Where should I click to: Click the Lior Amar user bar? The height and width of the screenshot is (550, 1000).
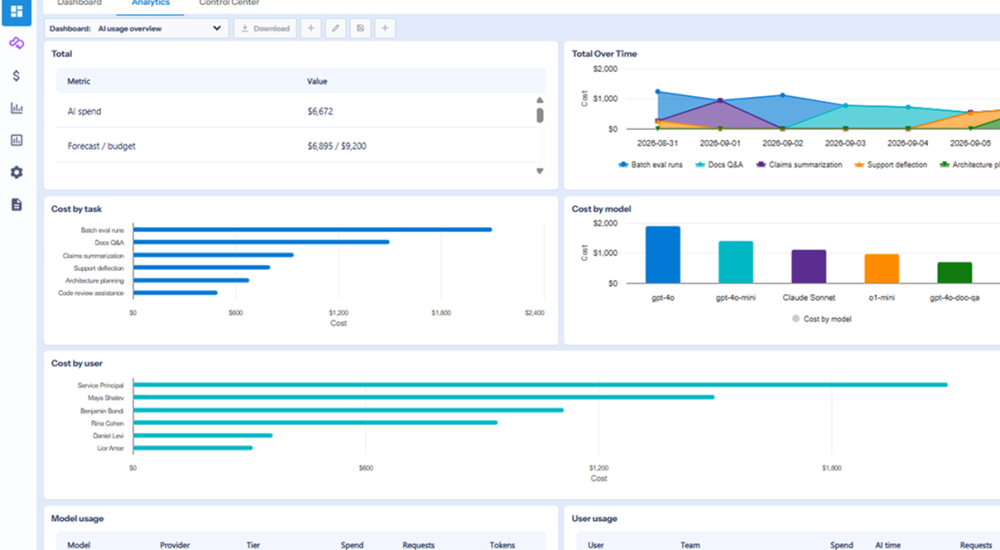pos(193,448)
